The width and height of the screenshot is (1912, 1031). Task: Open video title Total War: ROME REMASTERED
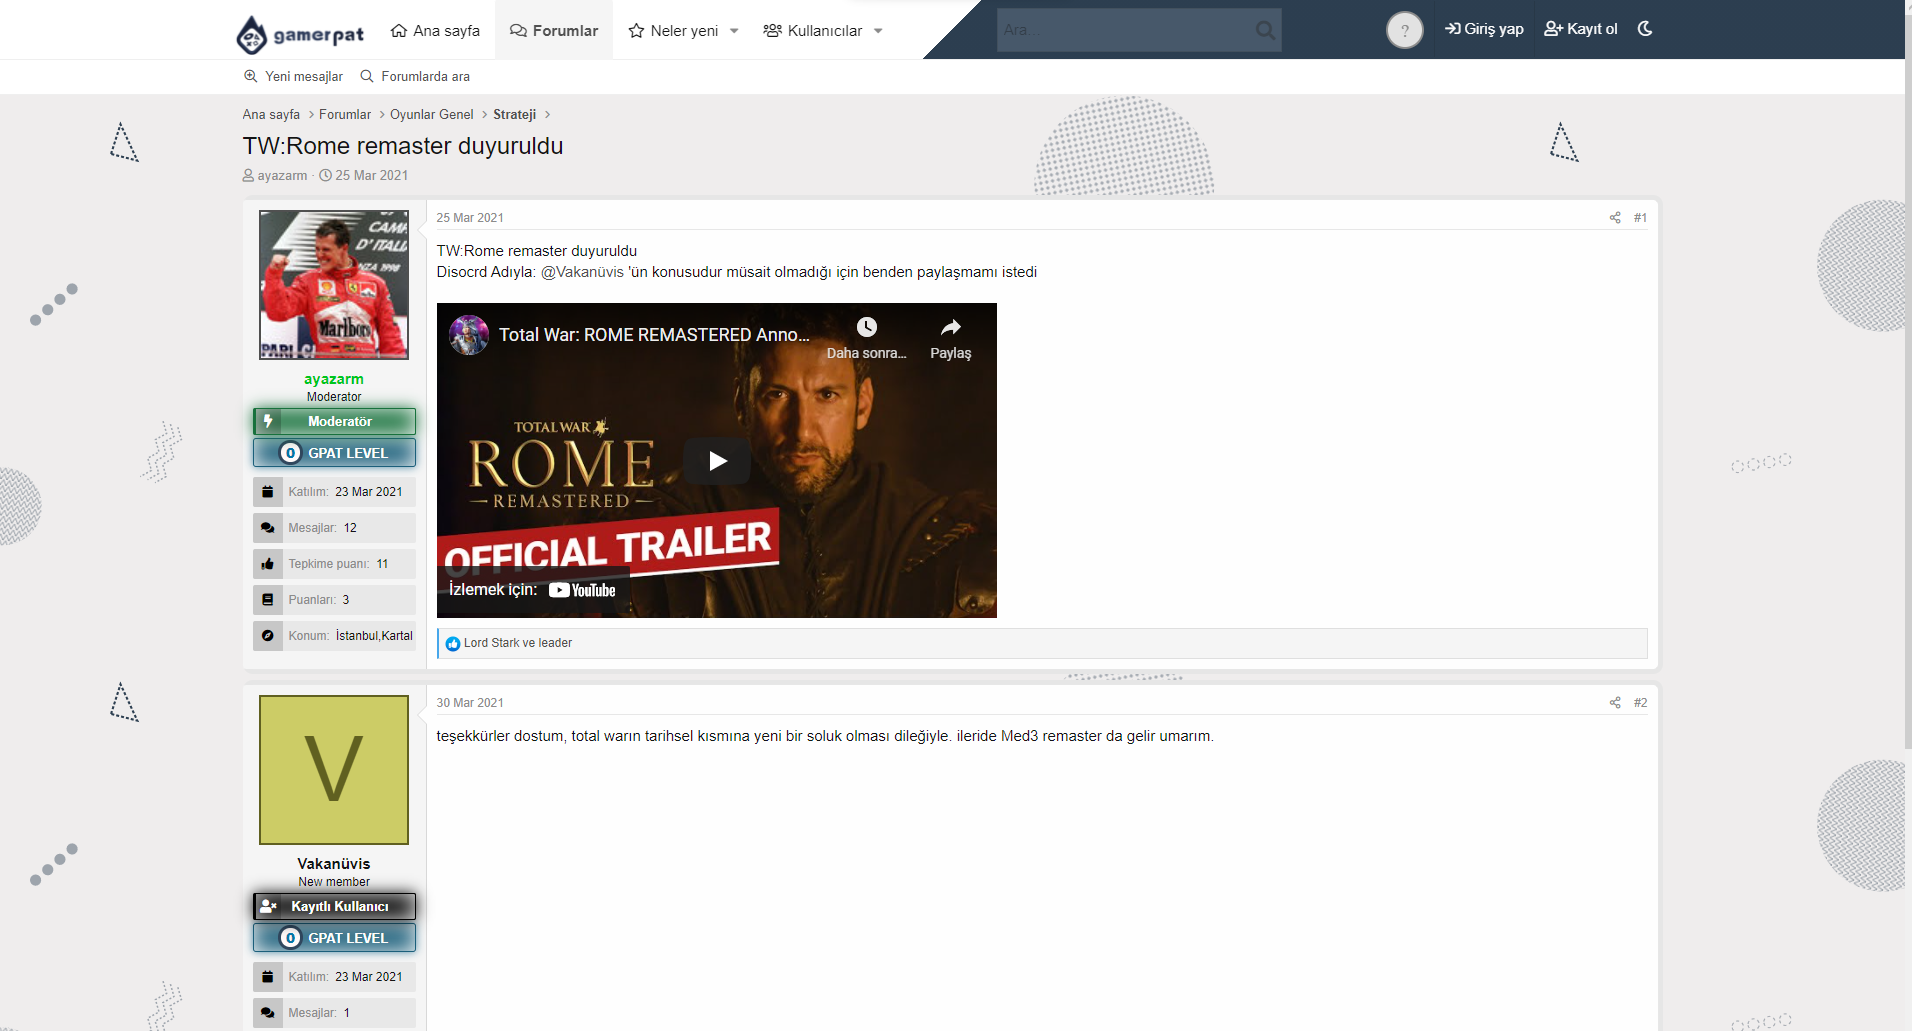654,335
